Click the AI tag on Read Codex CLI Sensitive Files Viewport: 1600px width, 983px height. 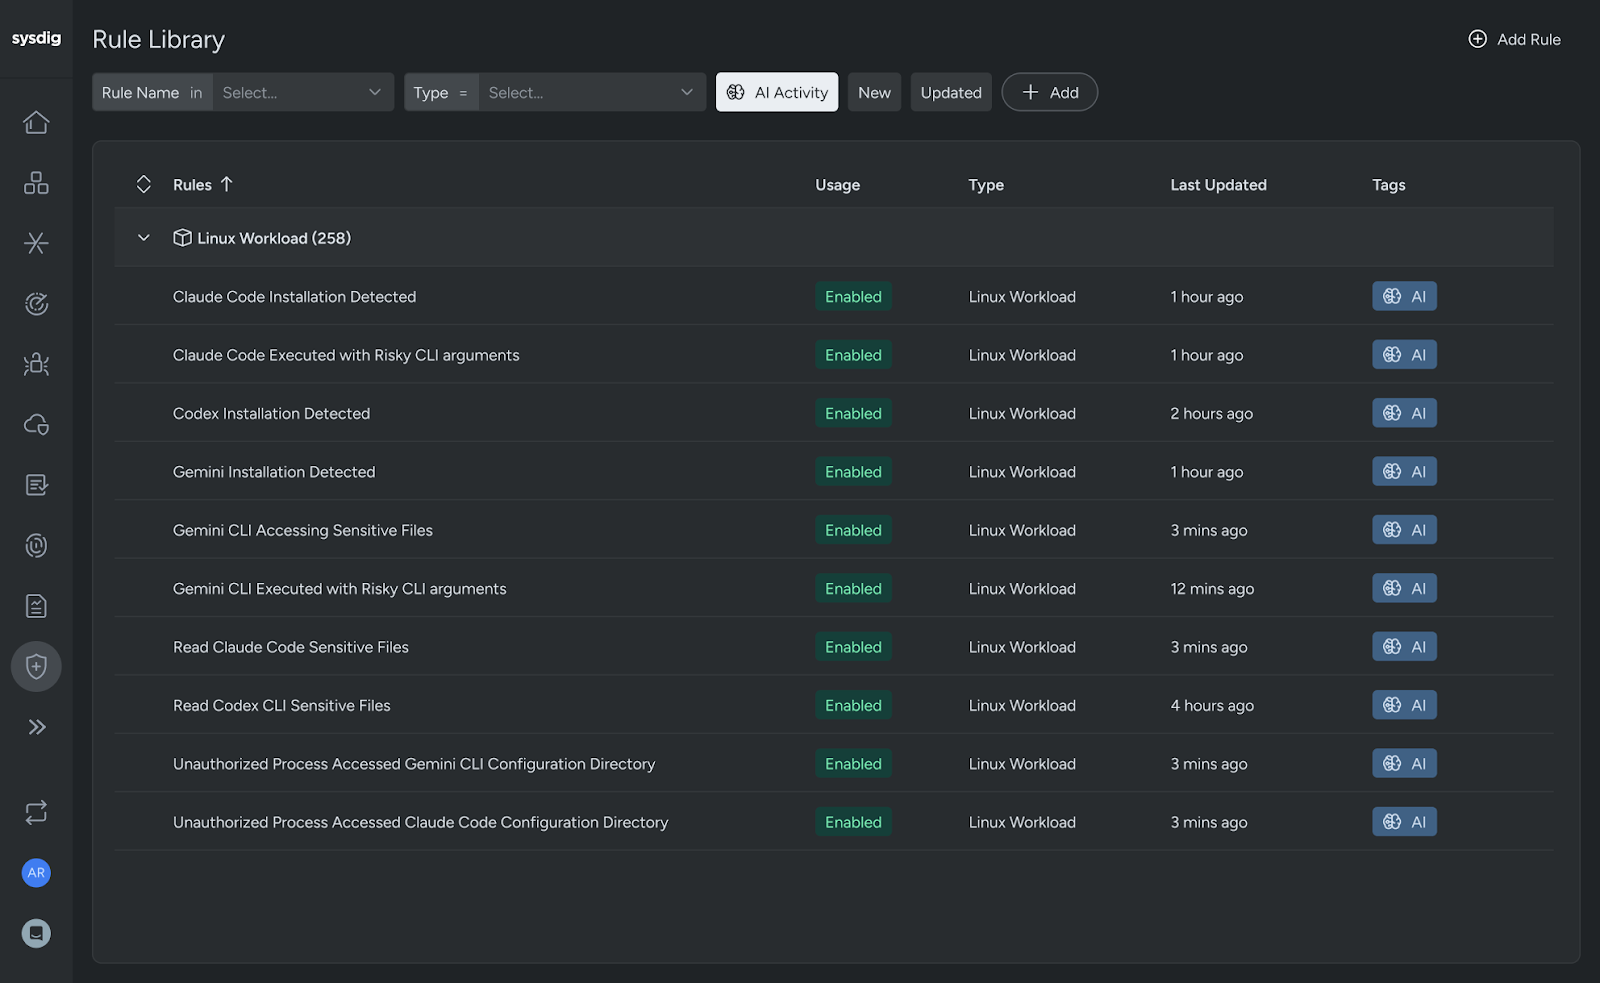pyautogui.click(x=1404, y=705)
